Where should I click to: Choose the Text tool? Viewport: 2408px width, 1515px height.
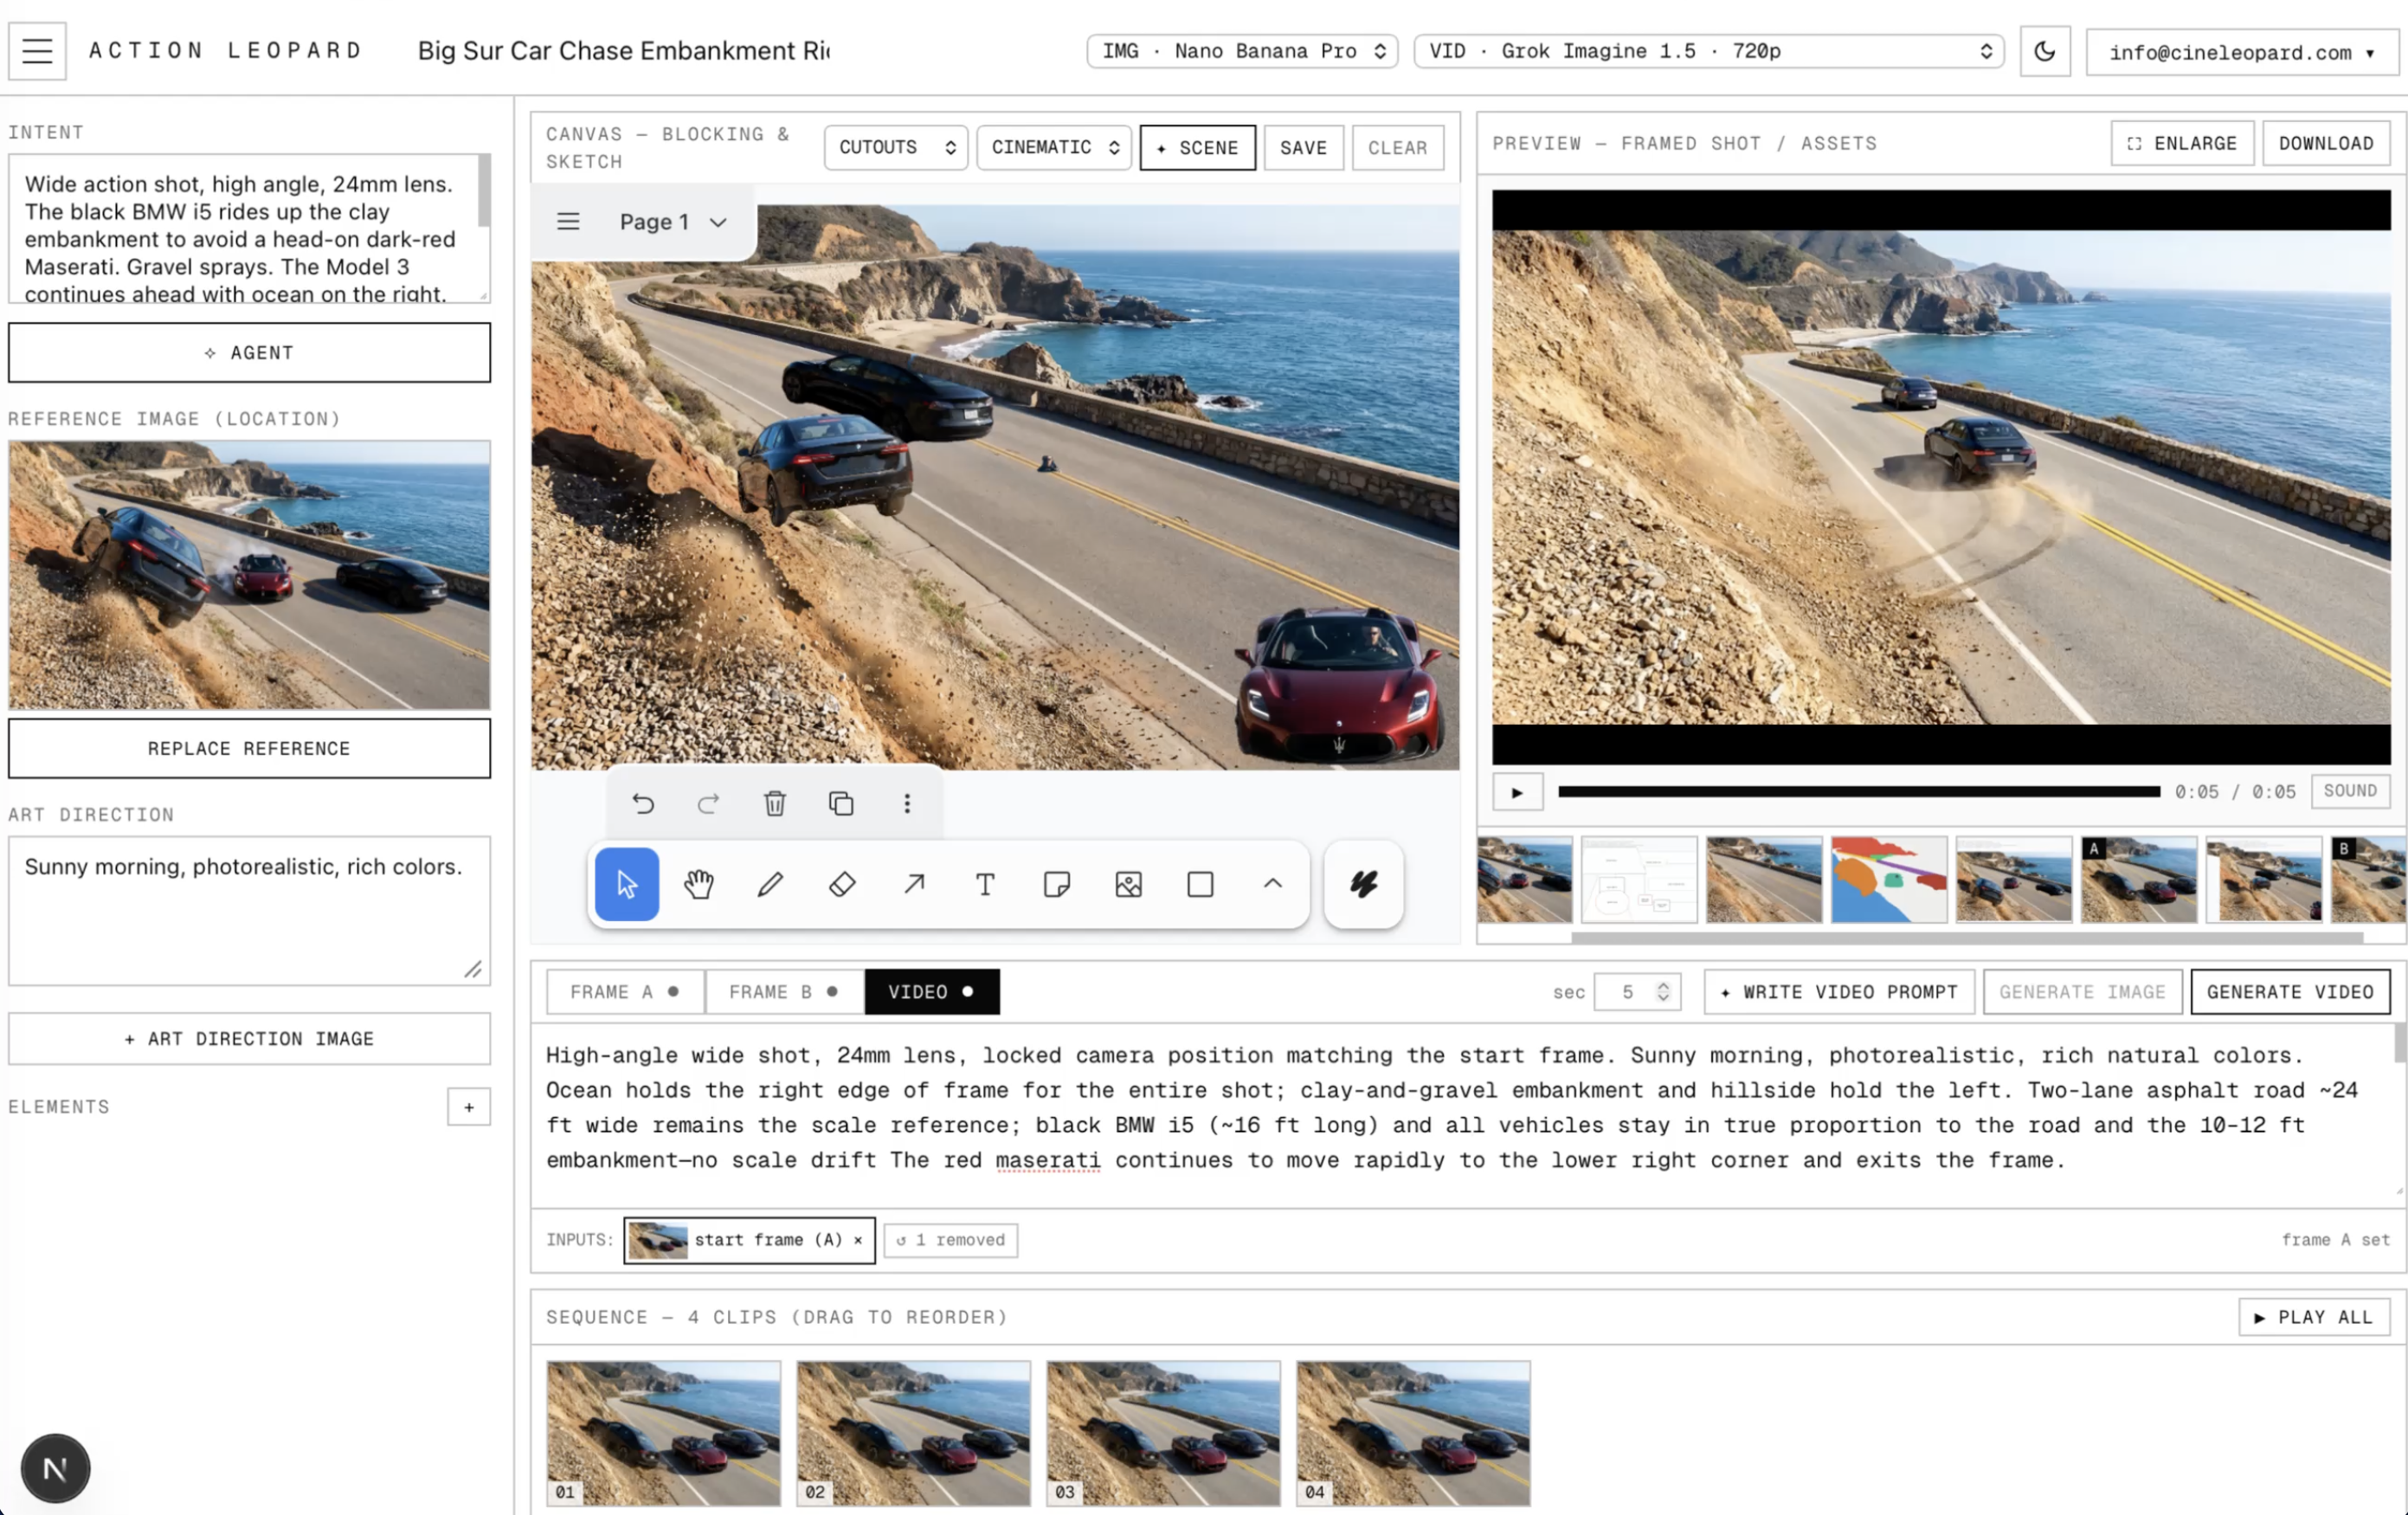(x=985, y=884)
